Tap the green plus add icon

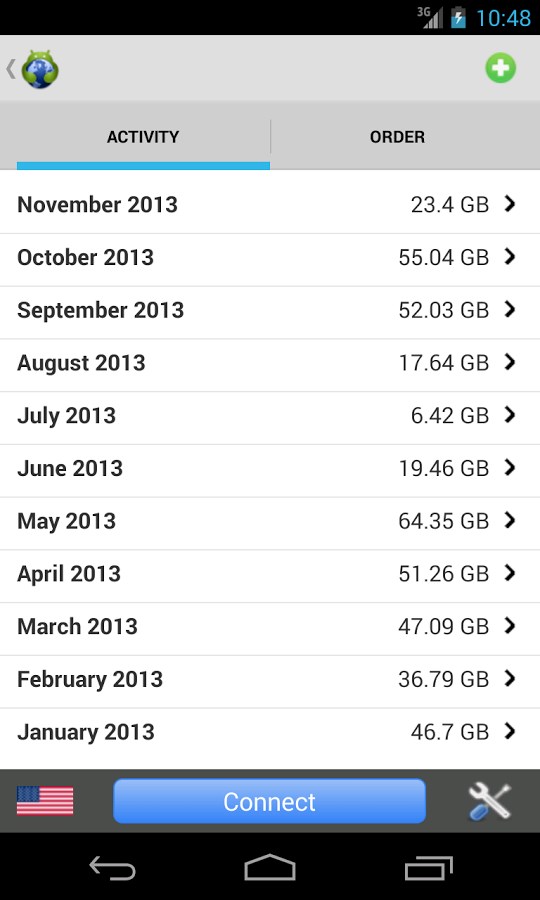(500, 68)
